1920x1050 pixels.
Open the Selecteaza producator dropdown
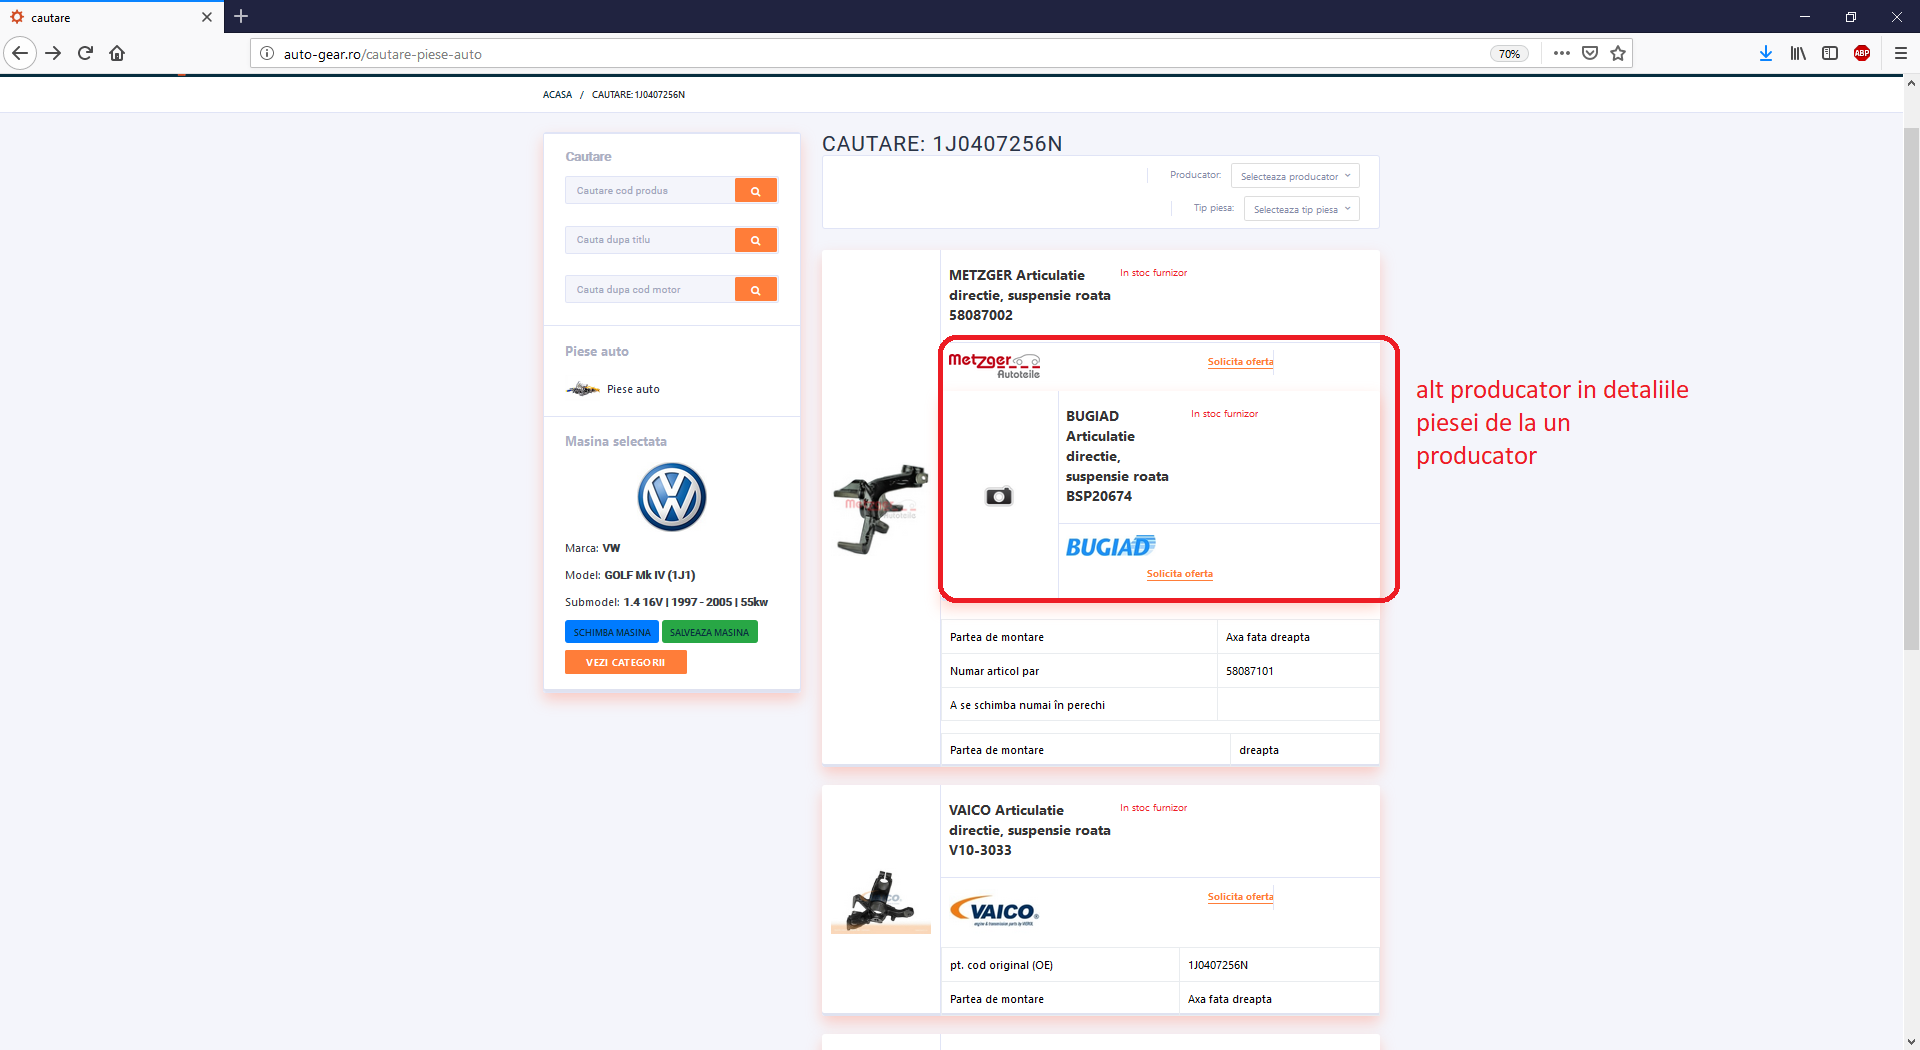coord(1295,176)
